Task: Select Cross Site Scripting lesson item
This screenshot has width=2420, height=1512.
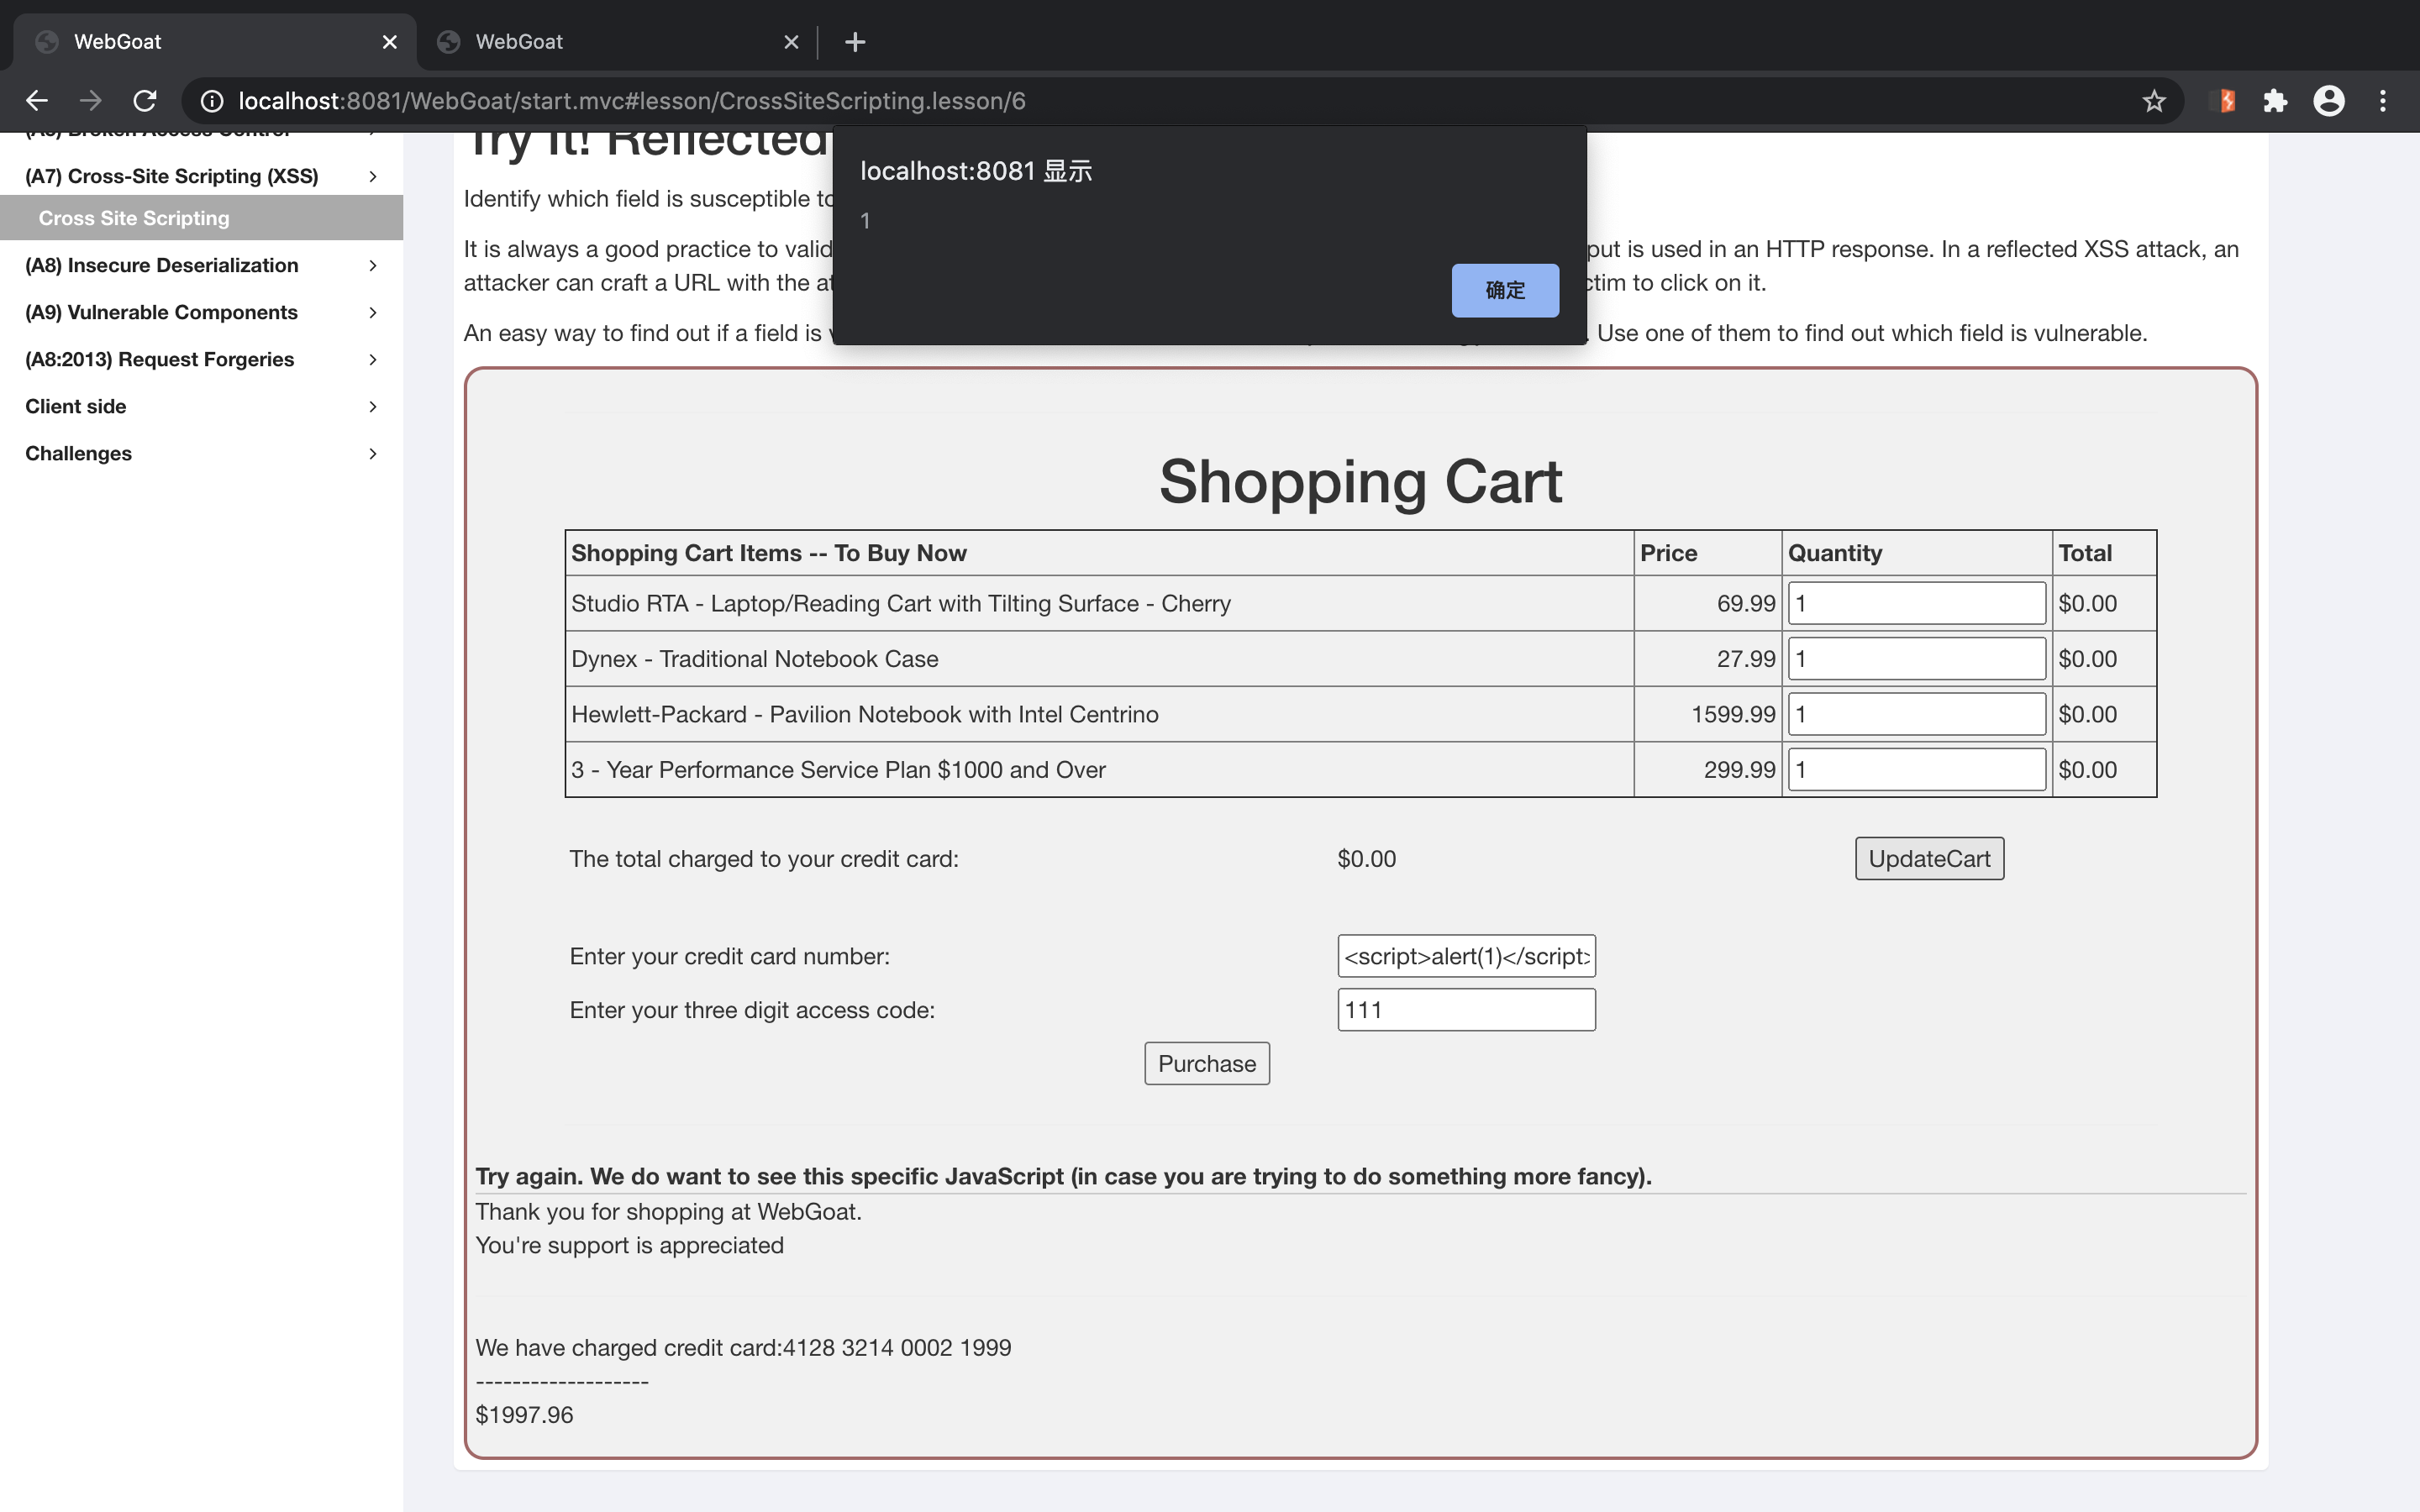Action: pyautogui.click(x=134, y=218)
